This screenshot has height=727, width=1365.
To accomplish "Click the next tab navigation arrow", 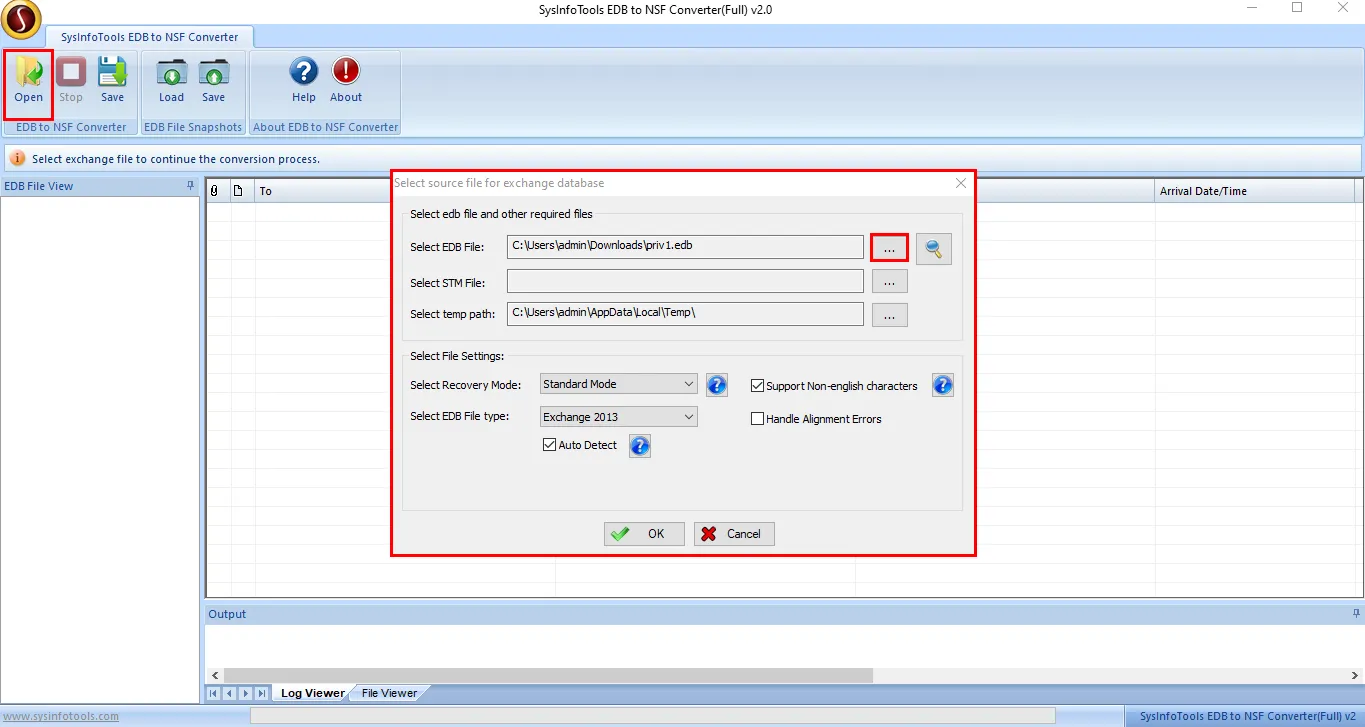I will coord(246,693).
